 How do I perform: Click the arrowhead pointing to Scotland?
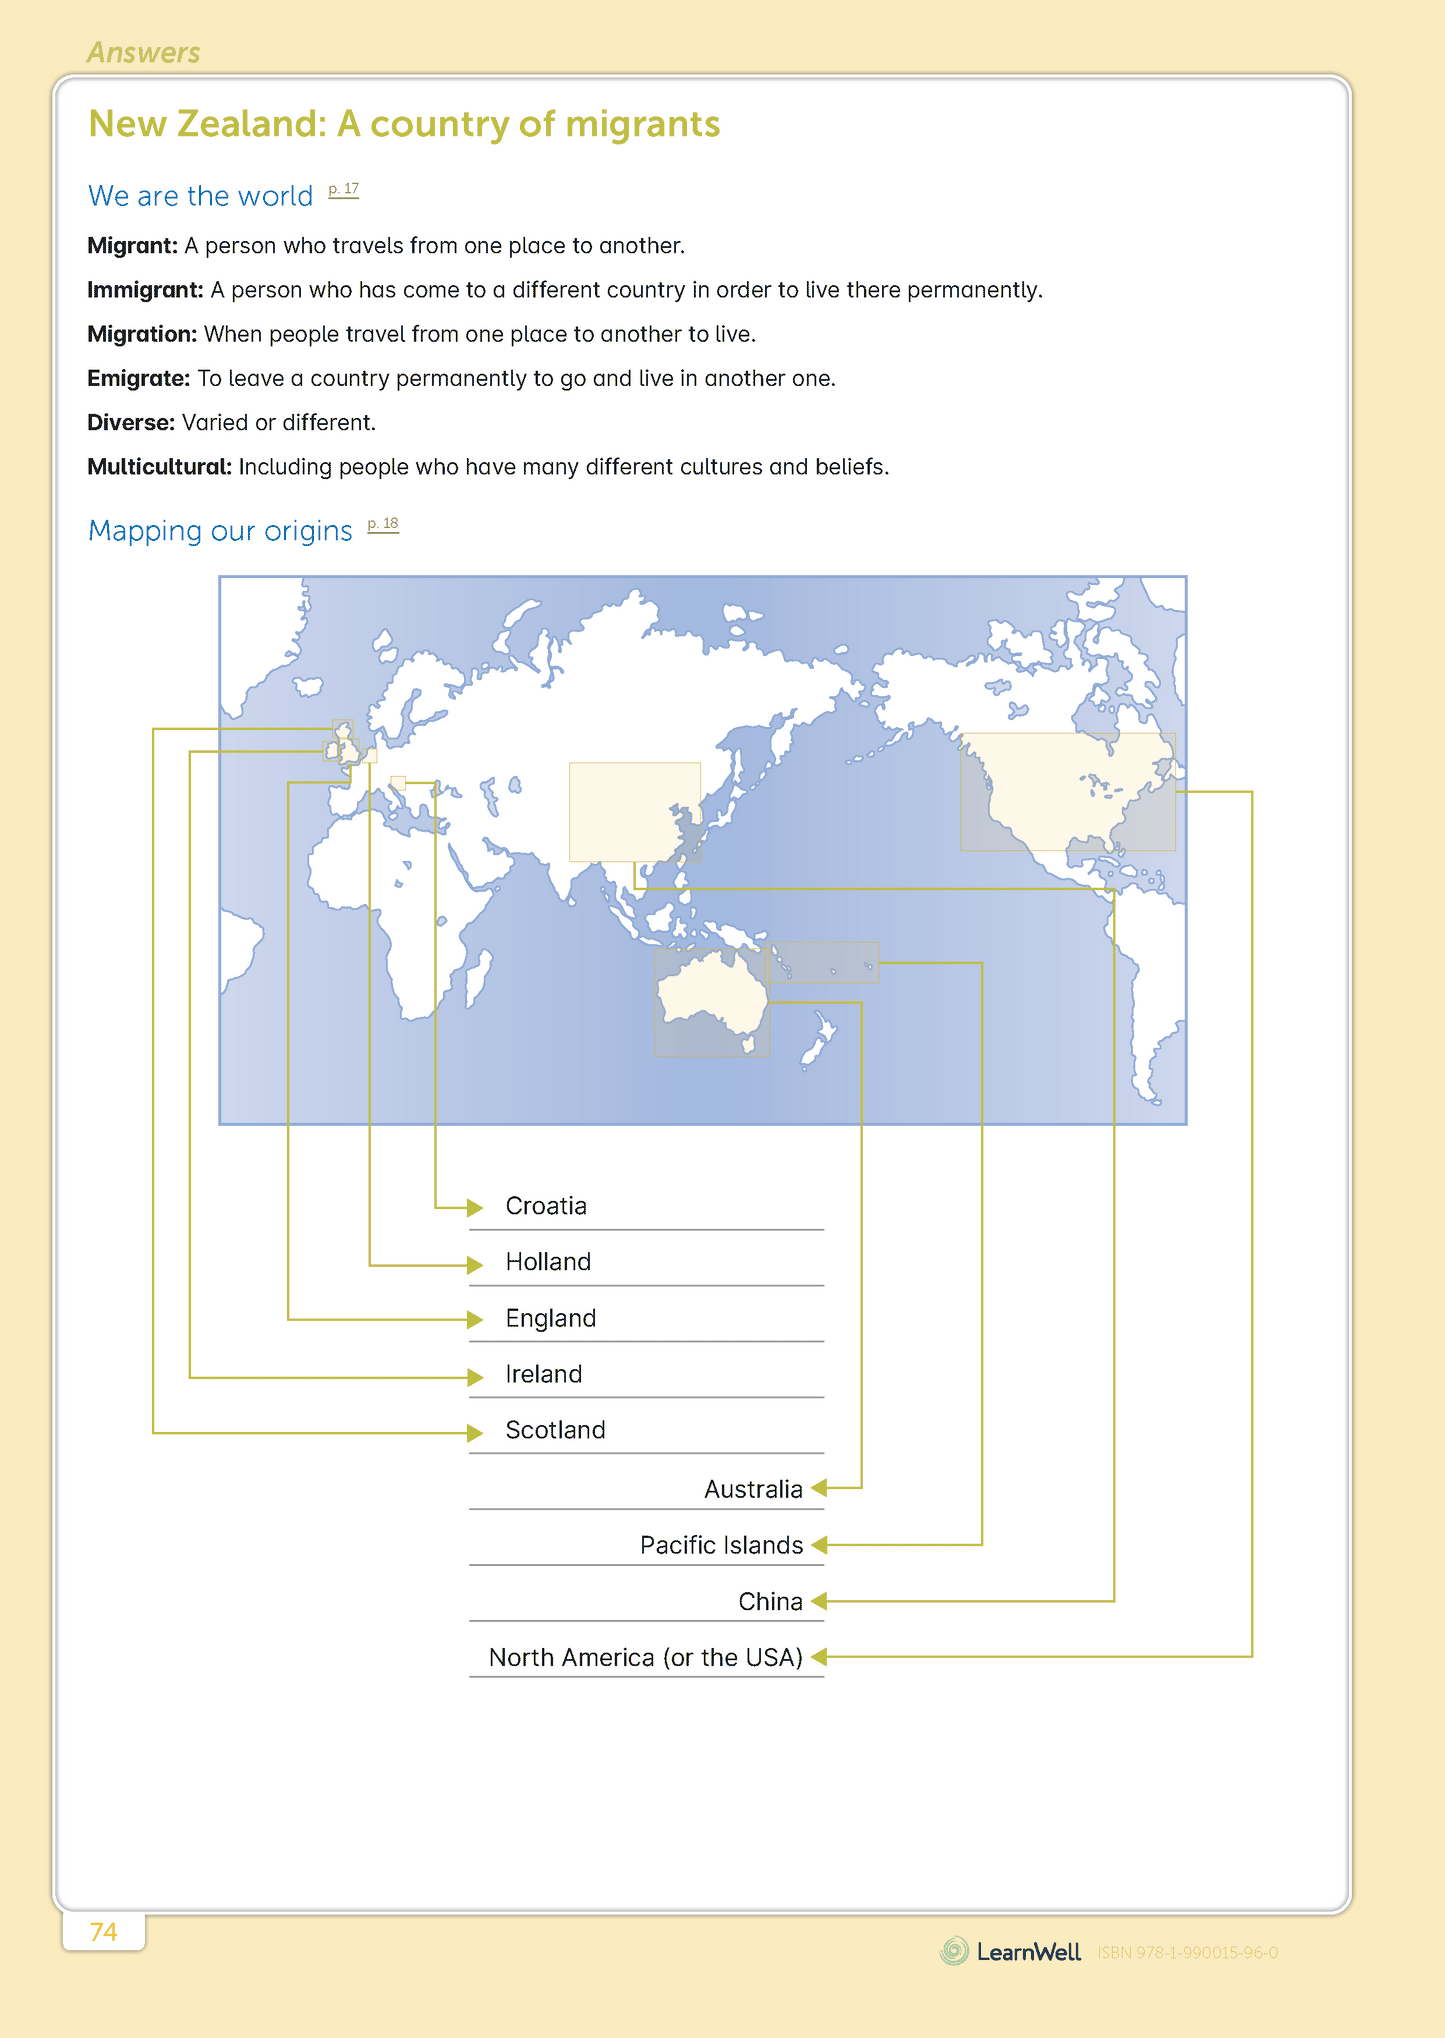476,1433
